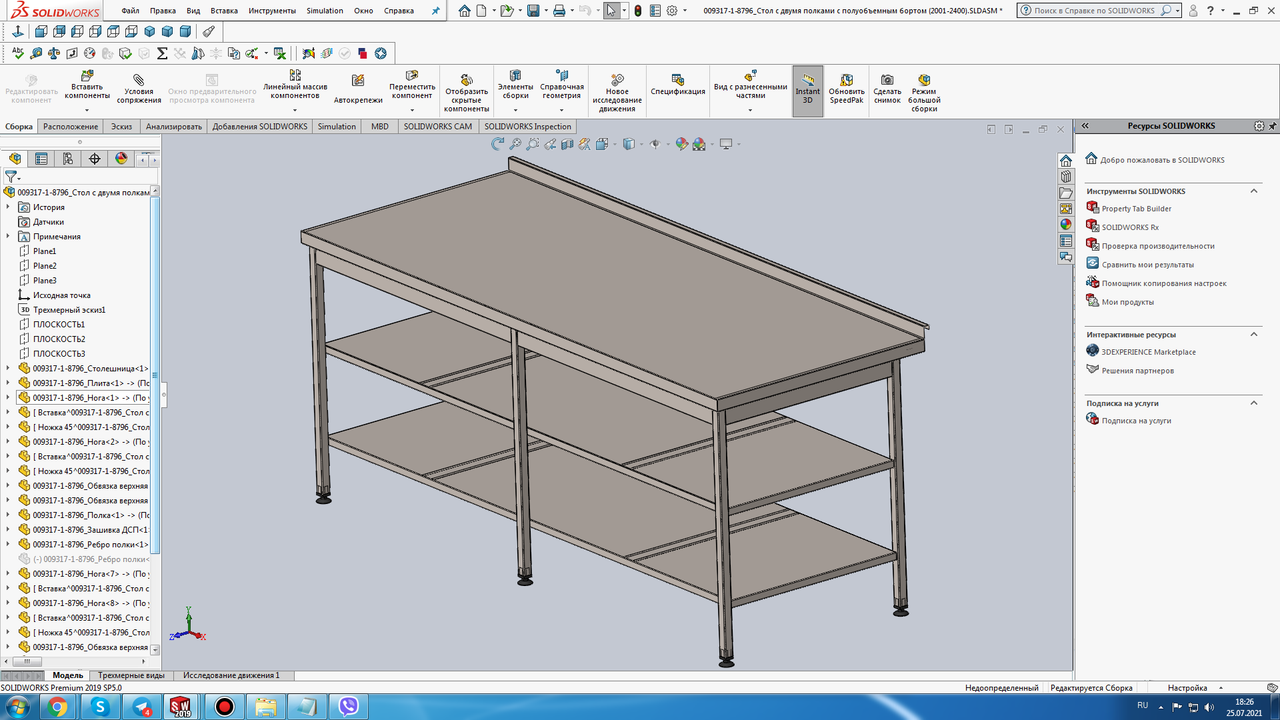Click Проверка производительности link

1158,246
